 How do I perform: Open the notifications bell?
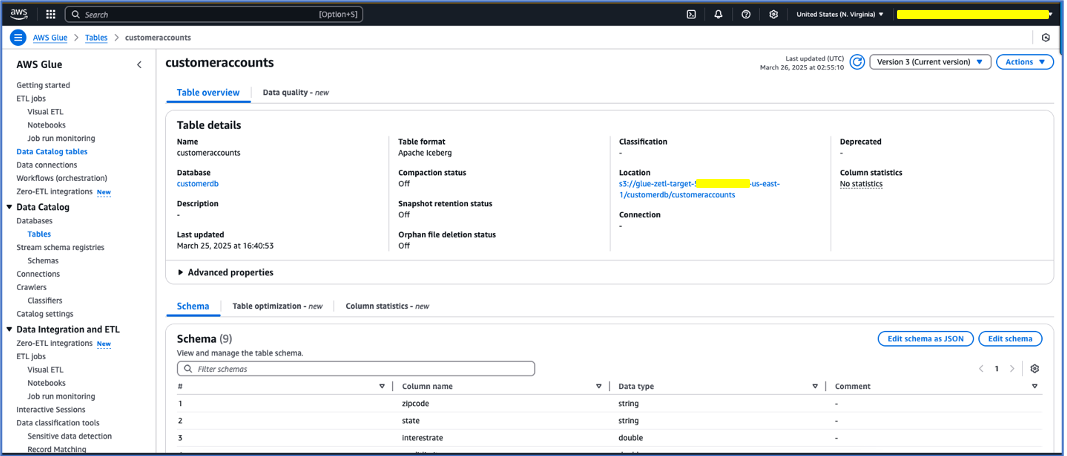[x=718, y=14]
